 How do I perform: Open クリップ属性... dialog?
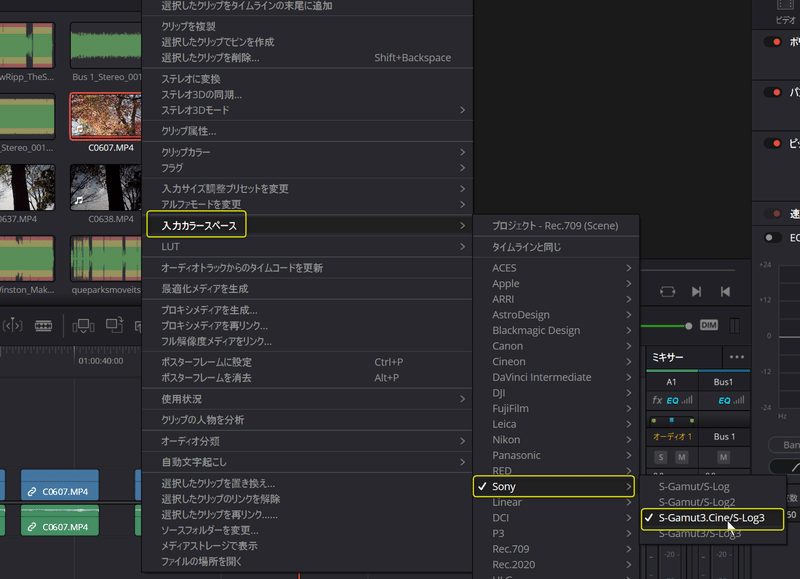coord(308,131)
